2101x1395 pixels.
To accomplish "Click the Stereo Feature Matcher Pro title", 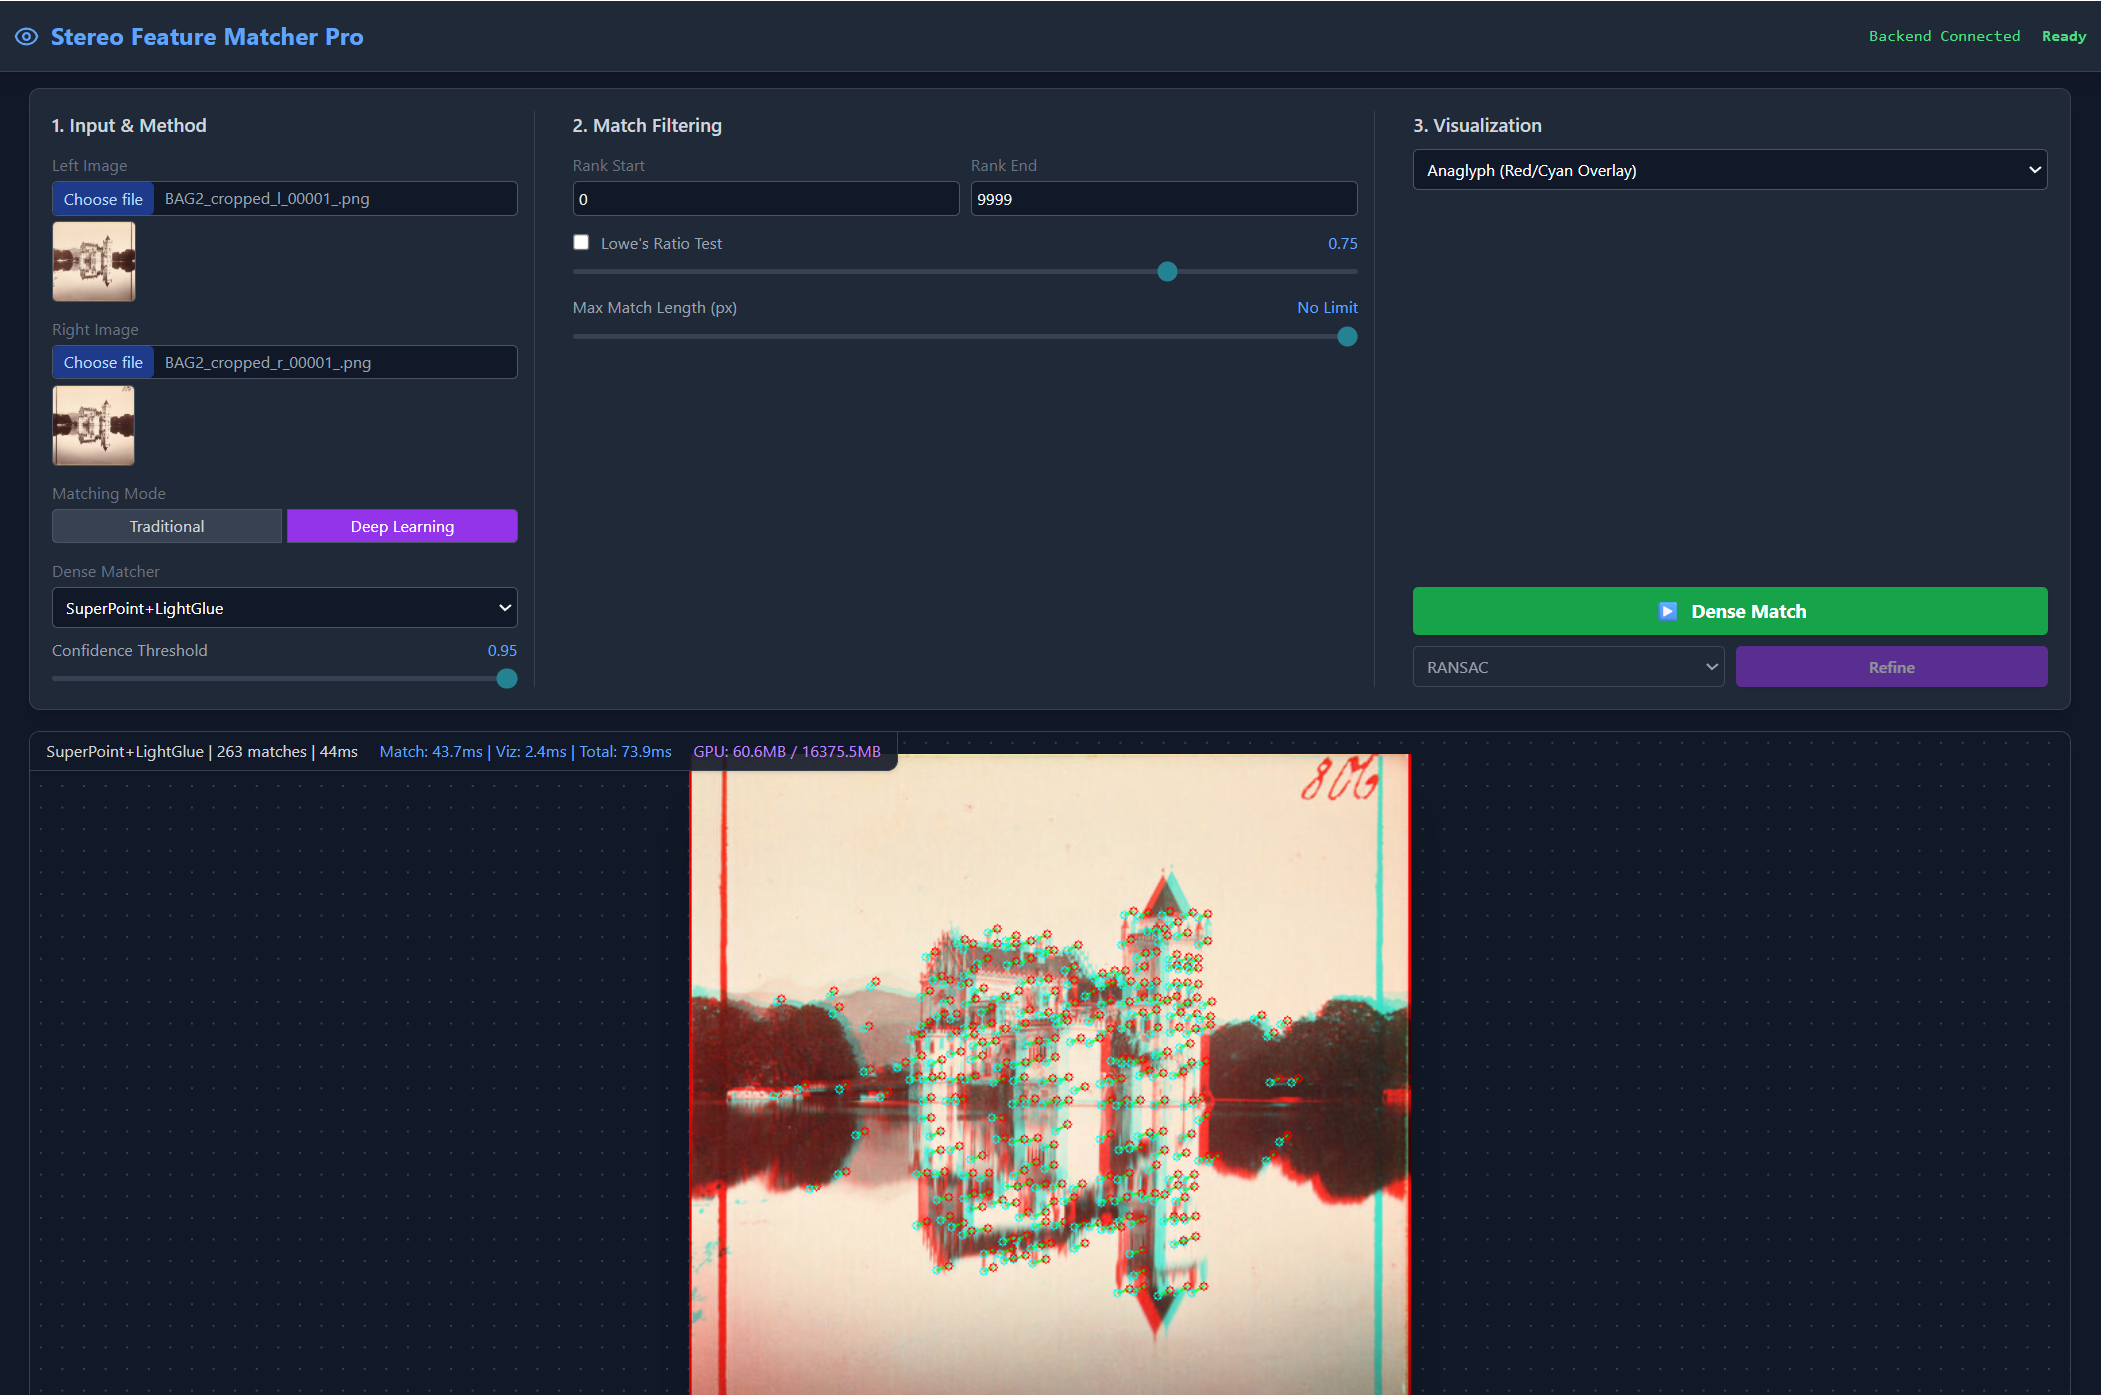I will tap(207, 37).
